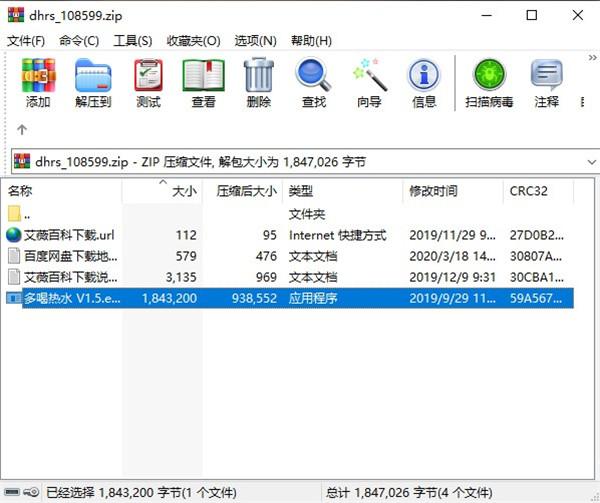Select the 艾薇百科下载.url file
Screen dimensions: 600x503
tap(287, 235)
